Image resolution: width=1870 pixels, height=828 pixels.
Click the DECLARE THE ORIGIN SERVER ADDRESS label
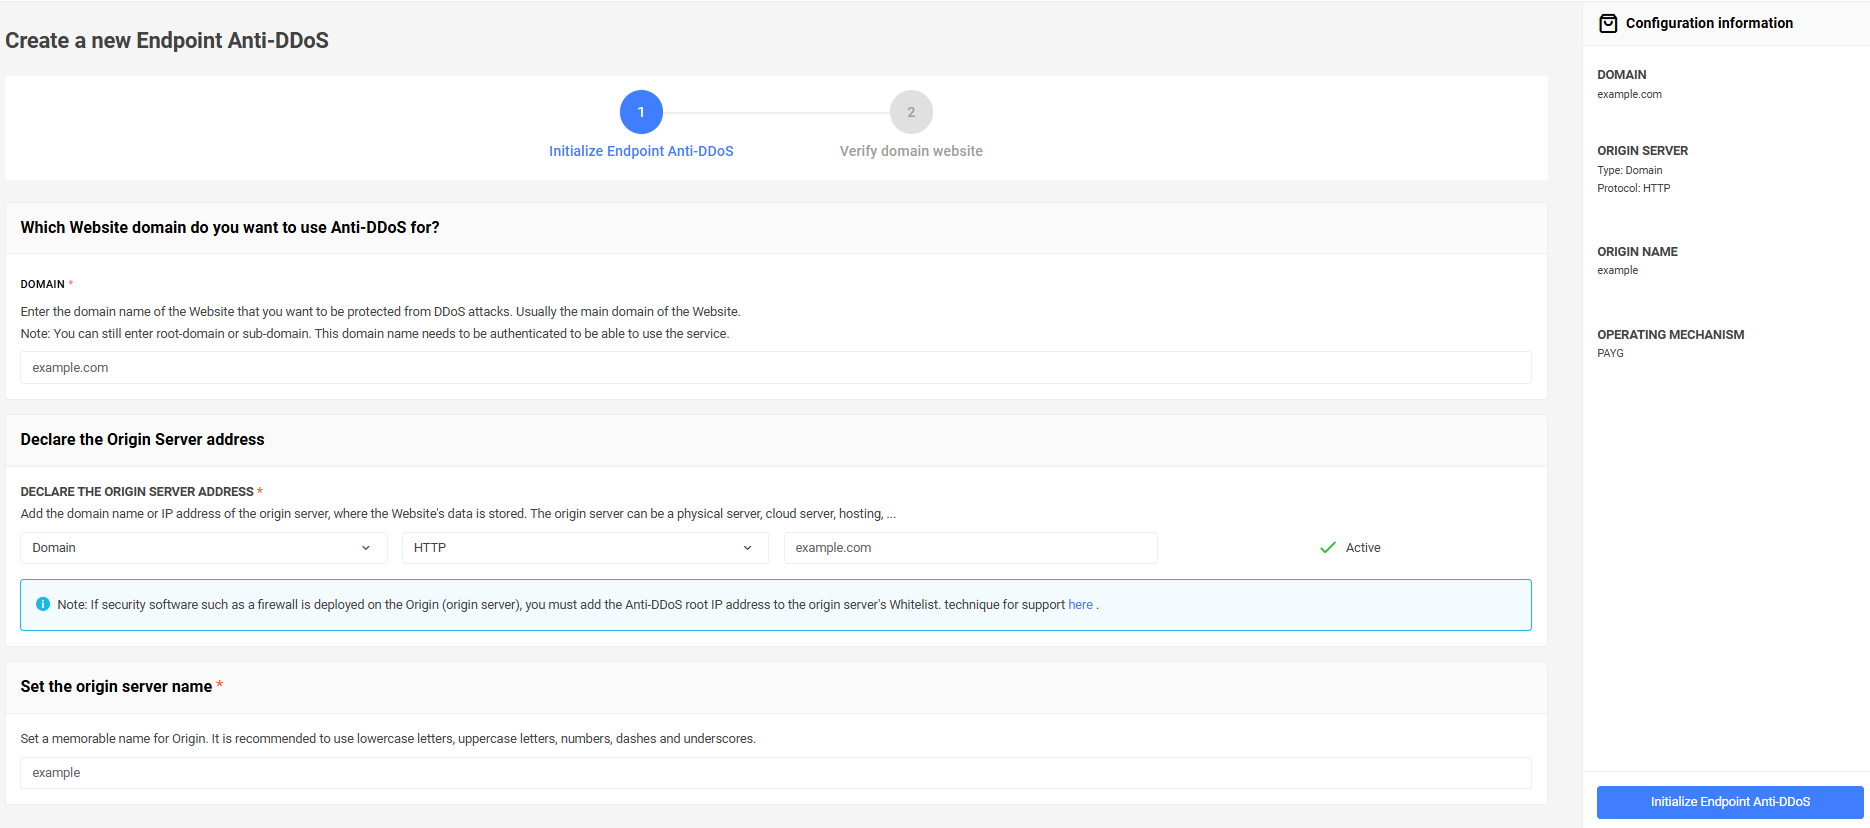(x=137, y=492)
